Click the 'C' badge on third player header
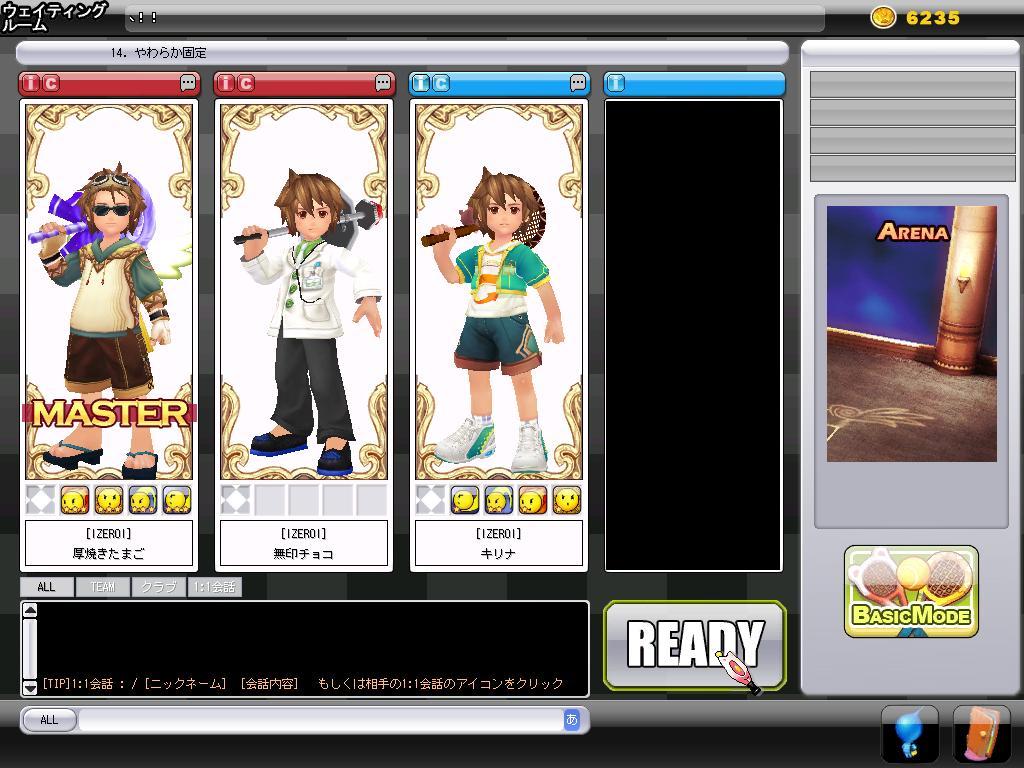The height and width of the screenshot is (768, 1024). pos(441,83)
